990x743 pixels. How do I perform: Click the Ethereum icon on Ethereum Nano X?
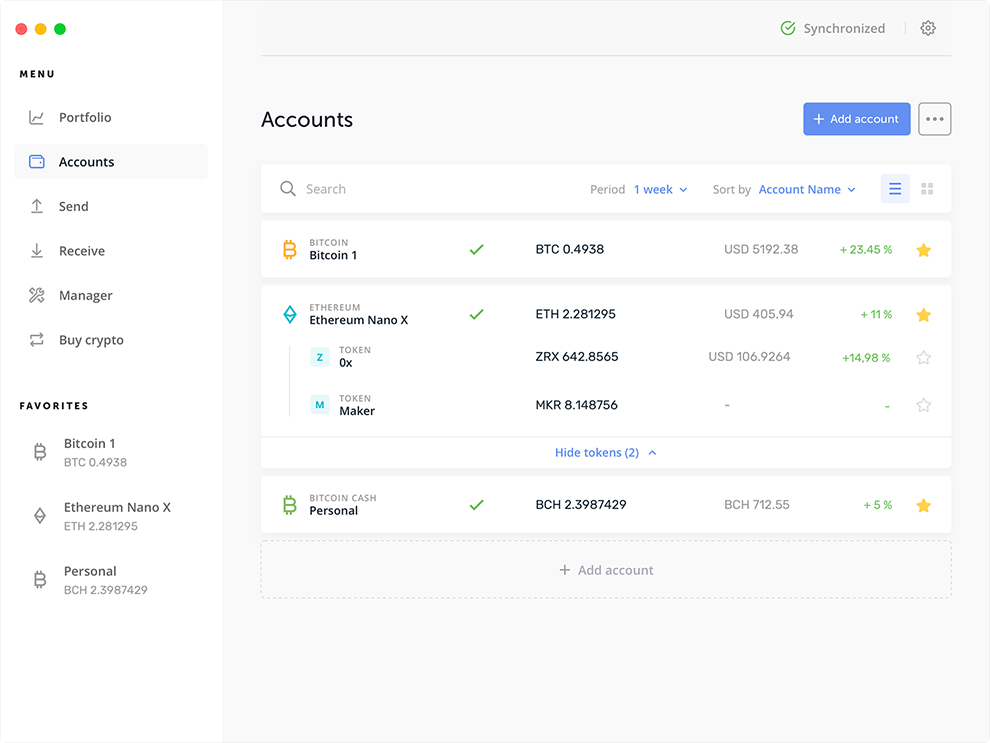290,313
